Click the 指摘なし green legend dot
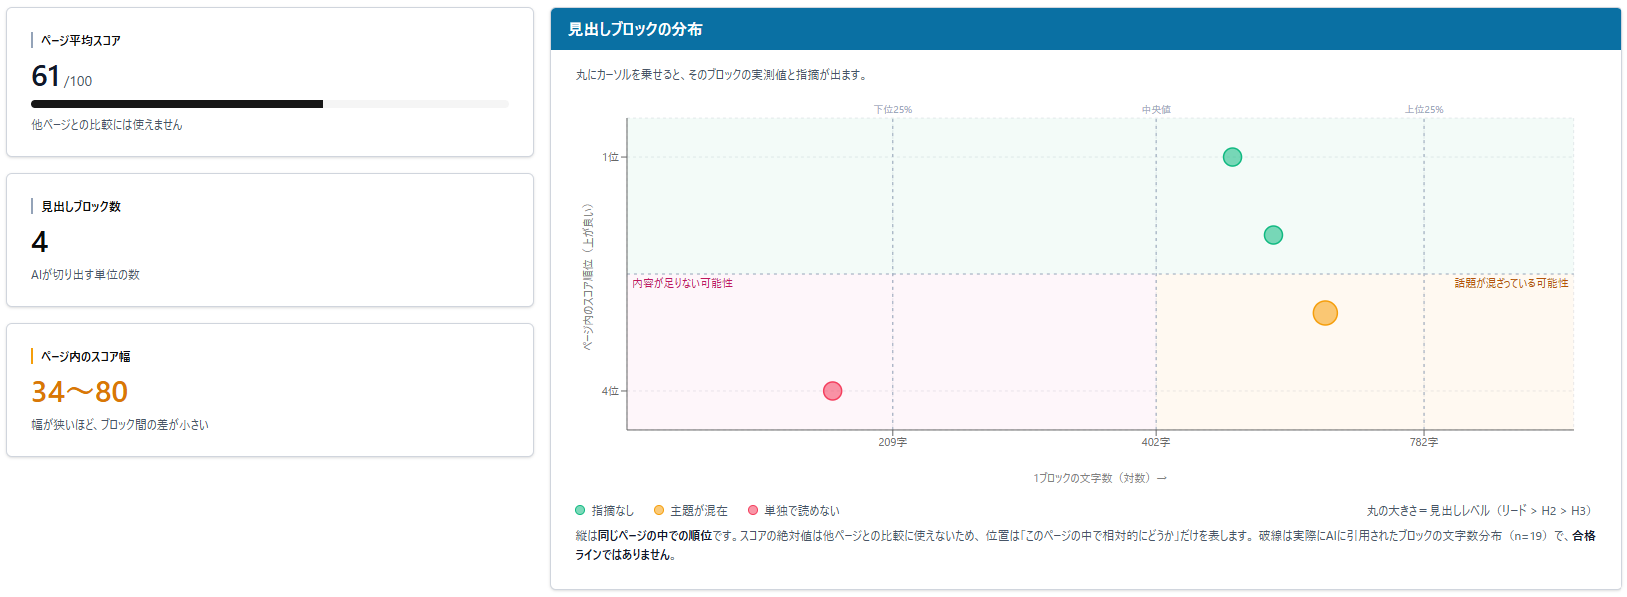The image size is (1627, 597). tap(580, 510)
